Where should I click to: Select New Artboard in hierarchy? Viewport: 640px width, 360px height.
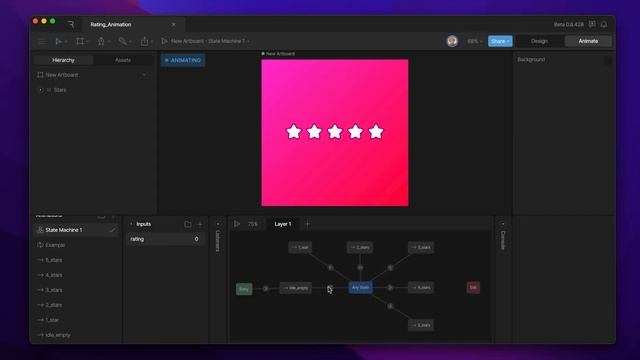[x=62, y=75]
